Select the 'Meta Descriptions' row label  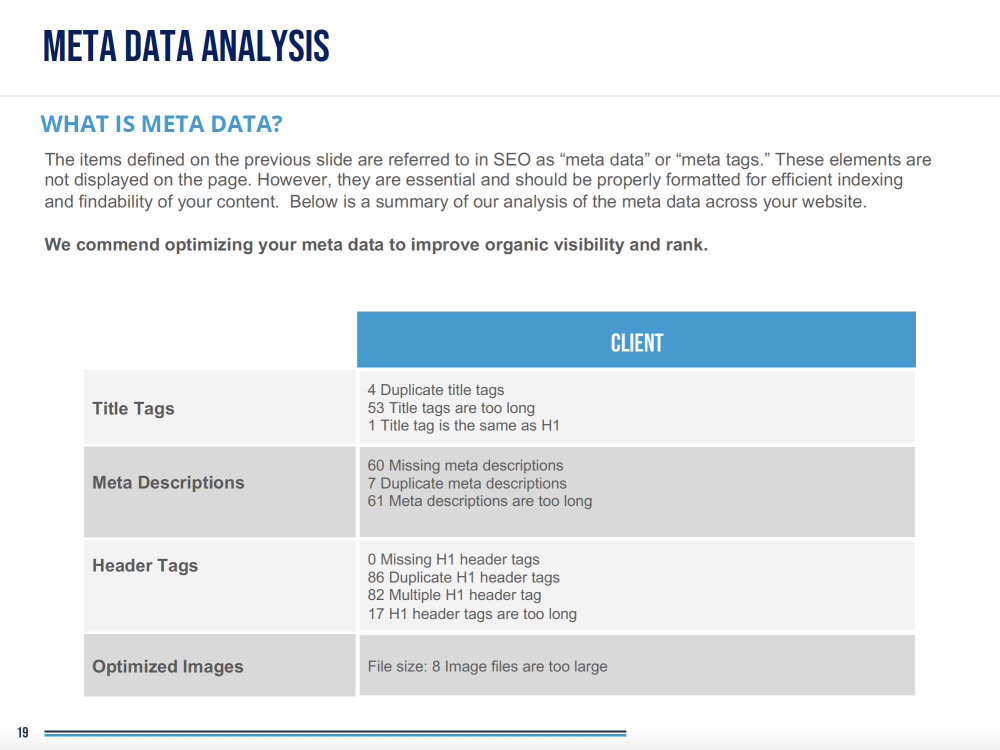[x=168, y=482]
